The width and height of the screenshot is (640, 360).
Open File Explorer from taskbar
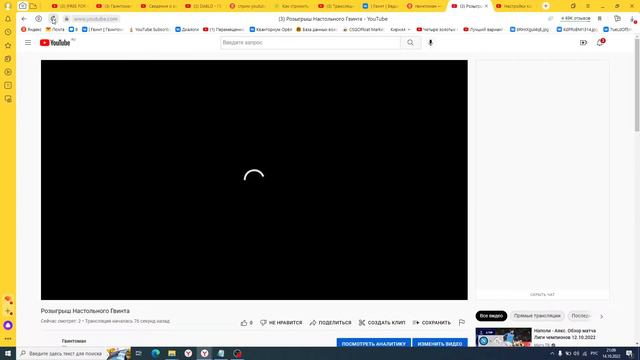172,353
